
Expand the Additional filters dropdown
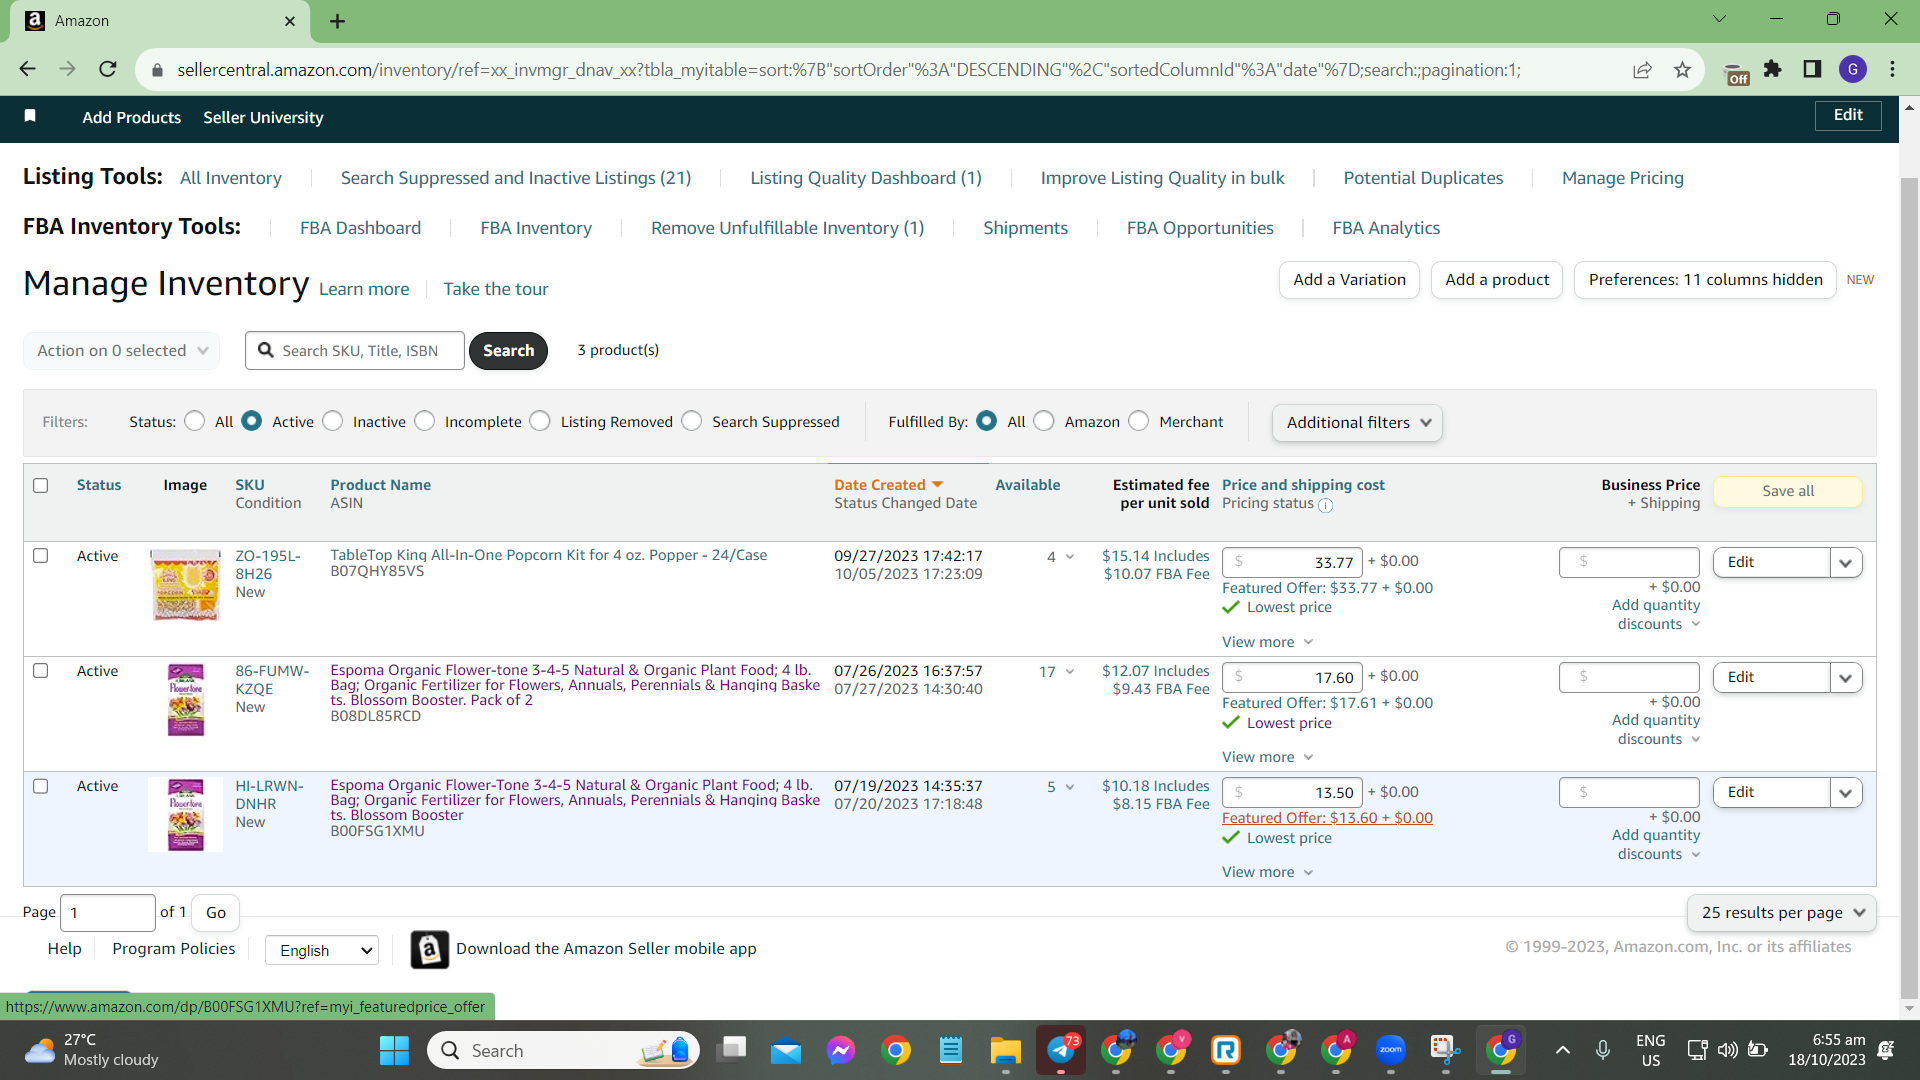point(1357,423)
